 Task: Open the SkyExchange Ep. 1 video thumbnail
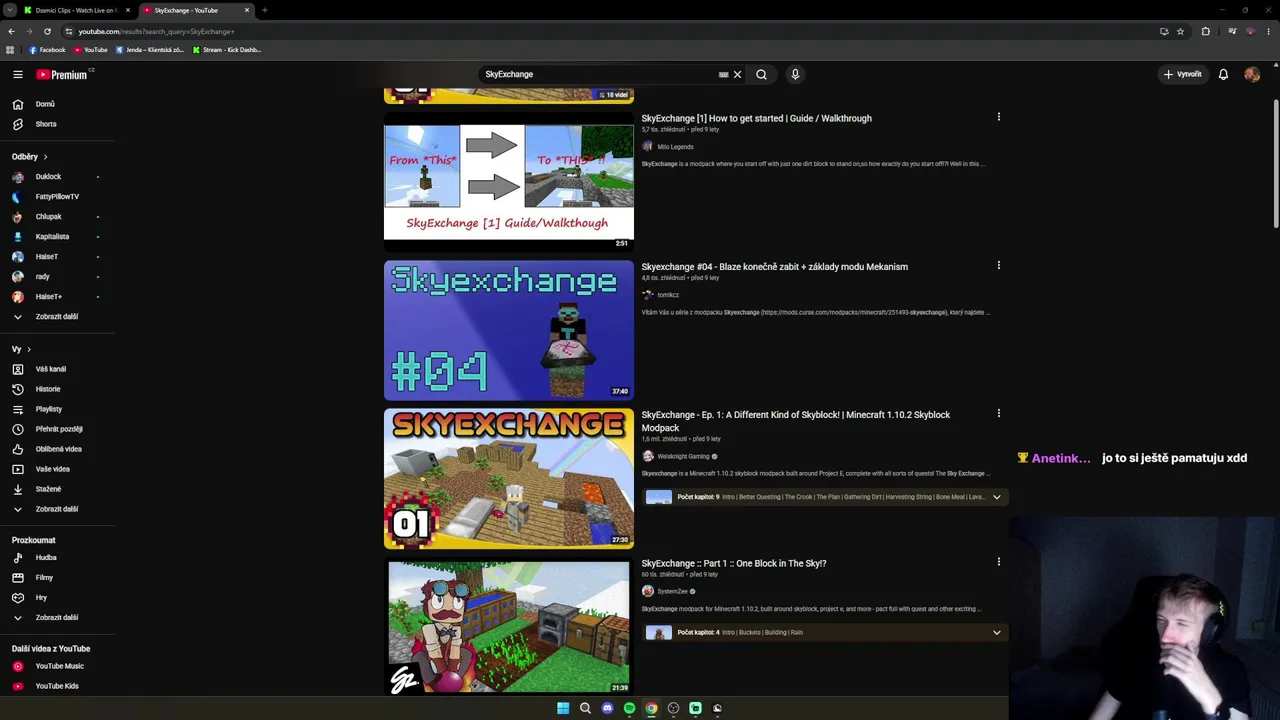(x=509, y=478)
